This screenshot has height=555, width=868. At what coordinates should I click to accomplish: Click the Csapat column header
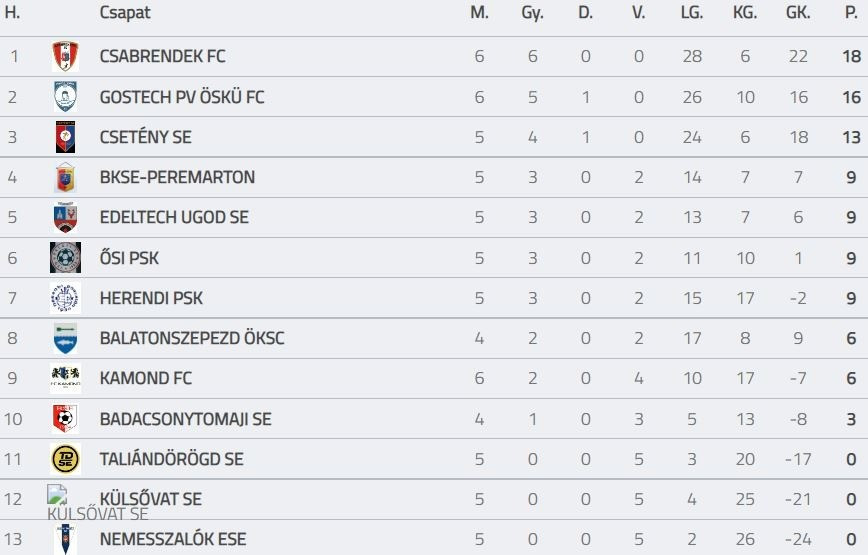point(125,13)
